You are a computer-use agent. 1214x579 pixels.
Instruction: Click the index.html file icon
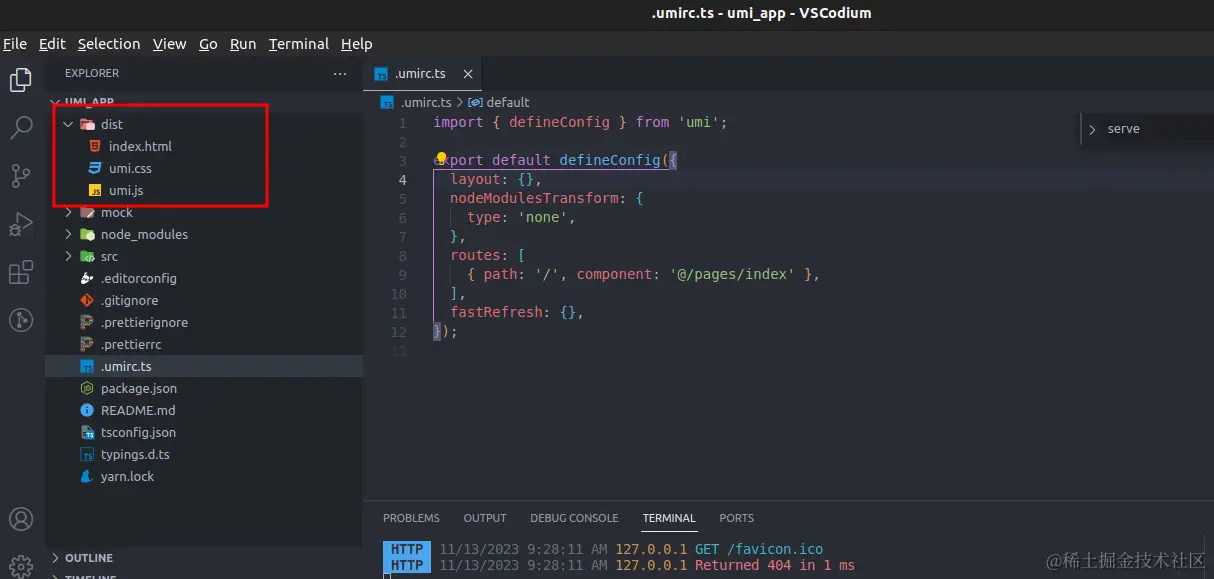tap(95, 146)
